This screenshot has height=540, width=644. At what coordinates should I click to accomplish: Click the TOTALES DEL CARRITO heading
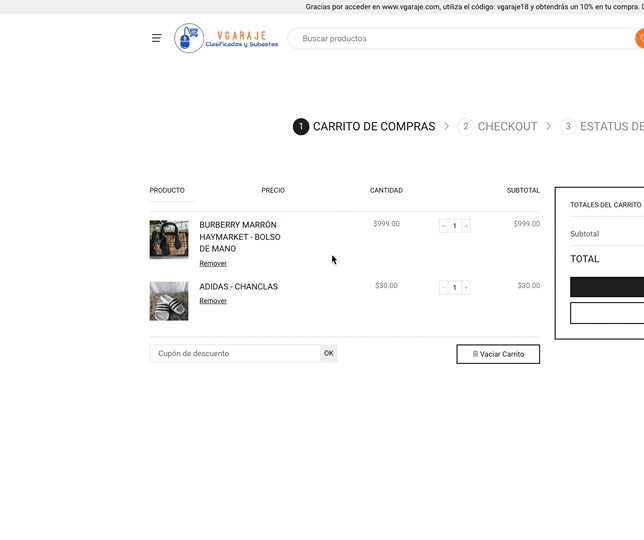(606, 205)
